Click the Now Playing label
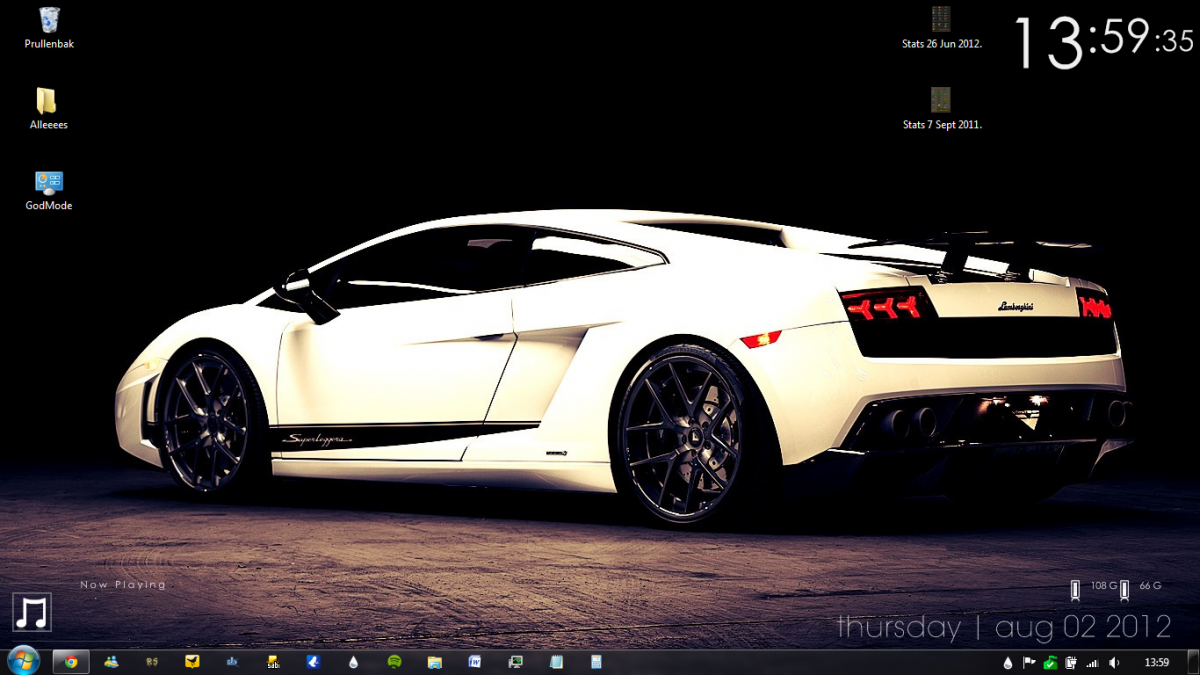The image size is (1200, 675). pos(123,585)
